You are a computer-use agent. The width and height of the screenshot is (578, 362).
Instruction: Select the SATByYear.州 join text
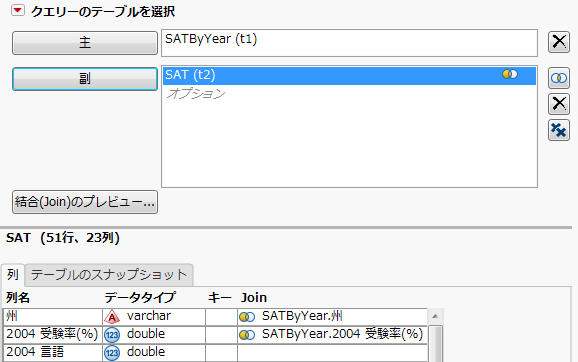coord(302,316)
